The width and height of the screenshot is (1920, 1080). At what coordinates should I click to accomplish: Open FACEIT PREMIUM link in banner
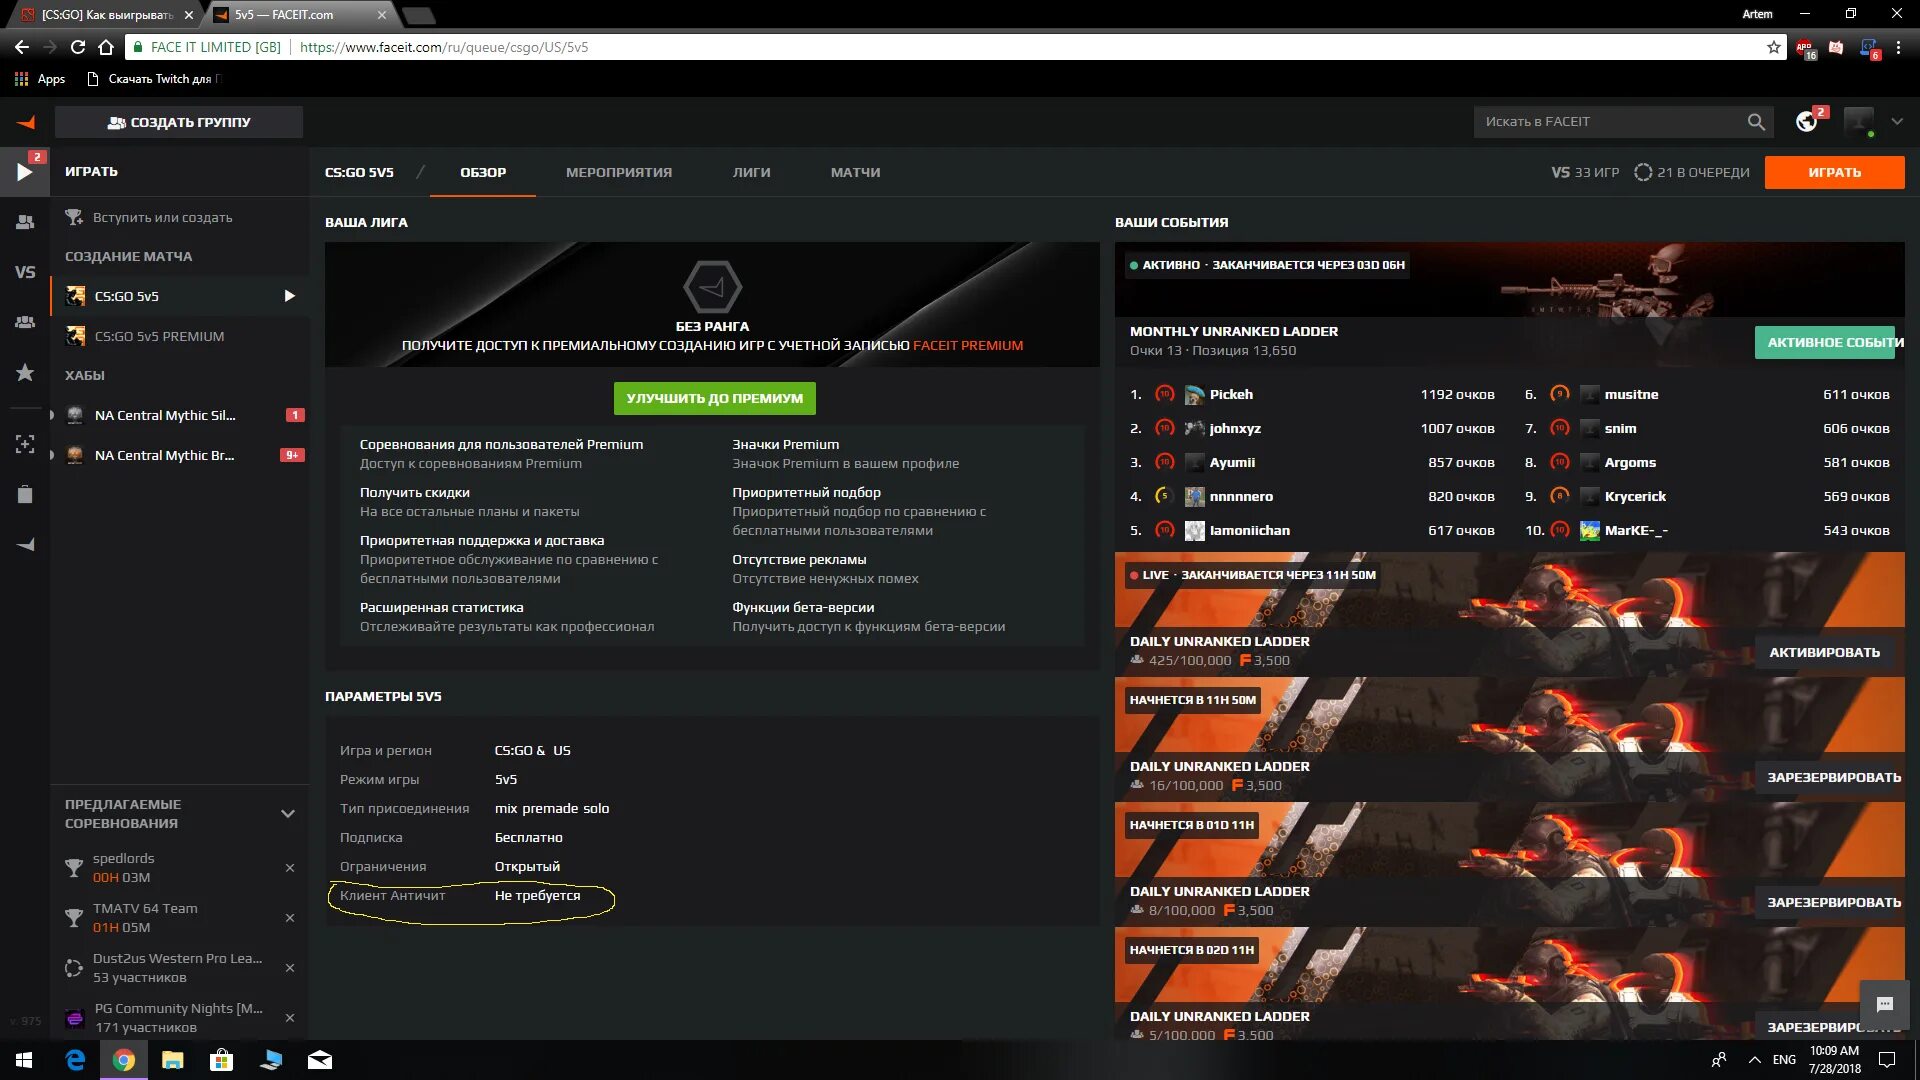click(x=968, y=345)
